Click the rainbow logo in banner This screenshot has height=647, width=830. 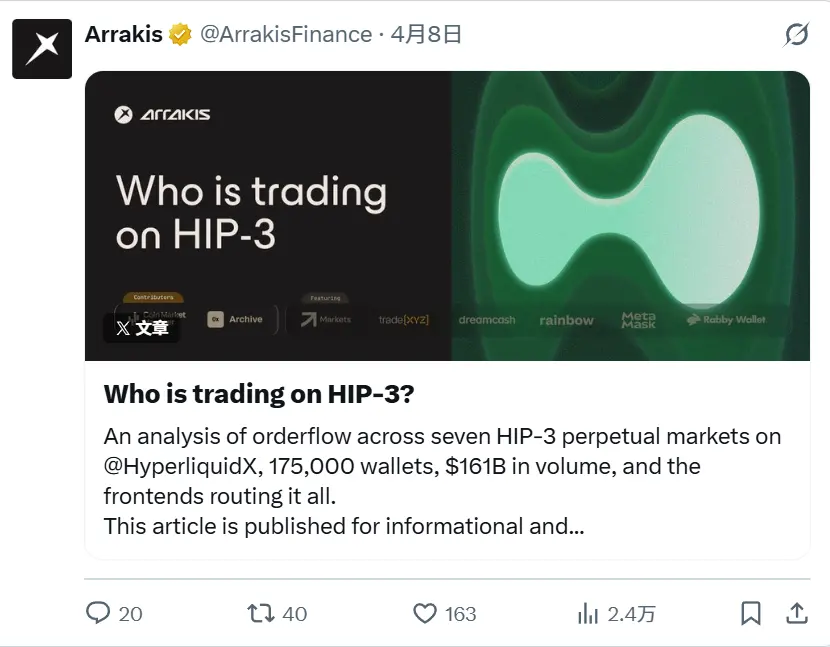[x=566, y=320]
